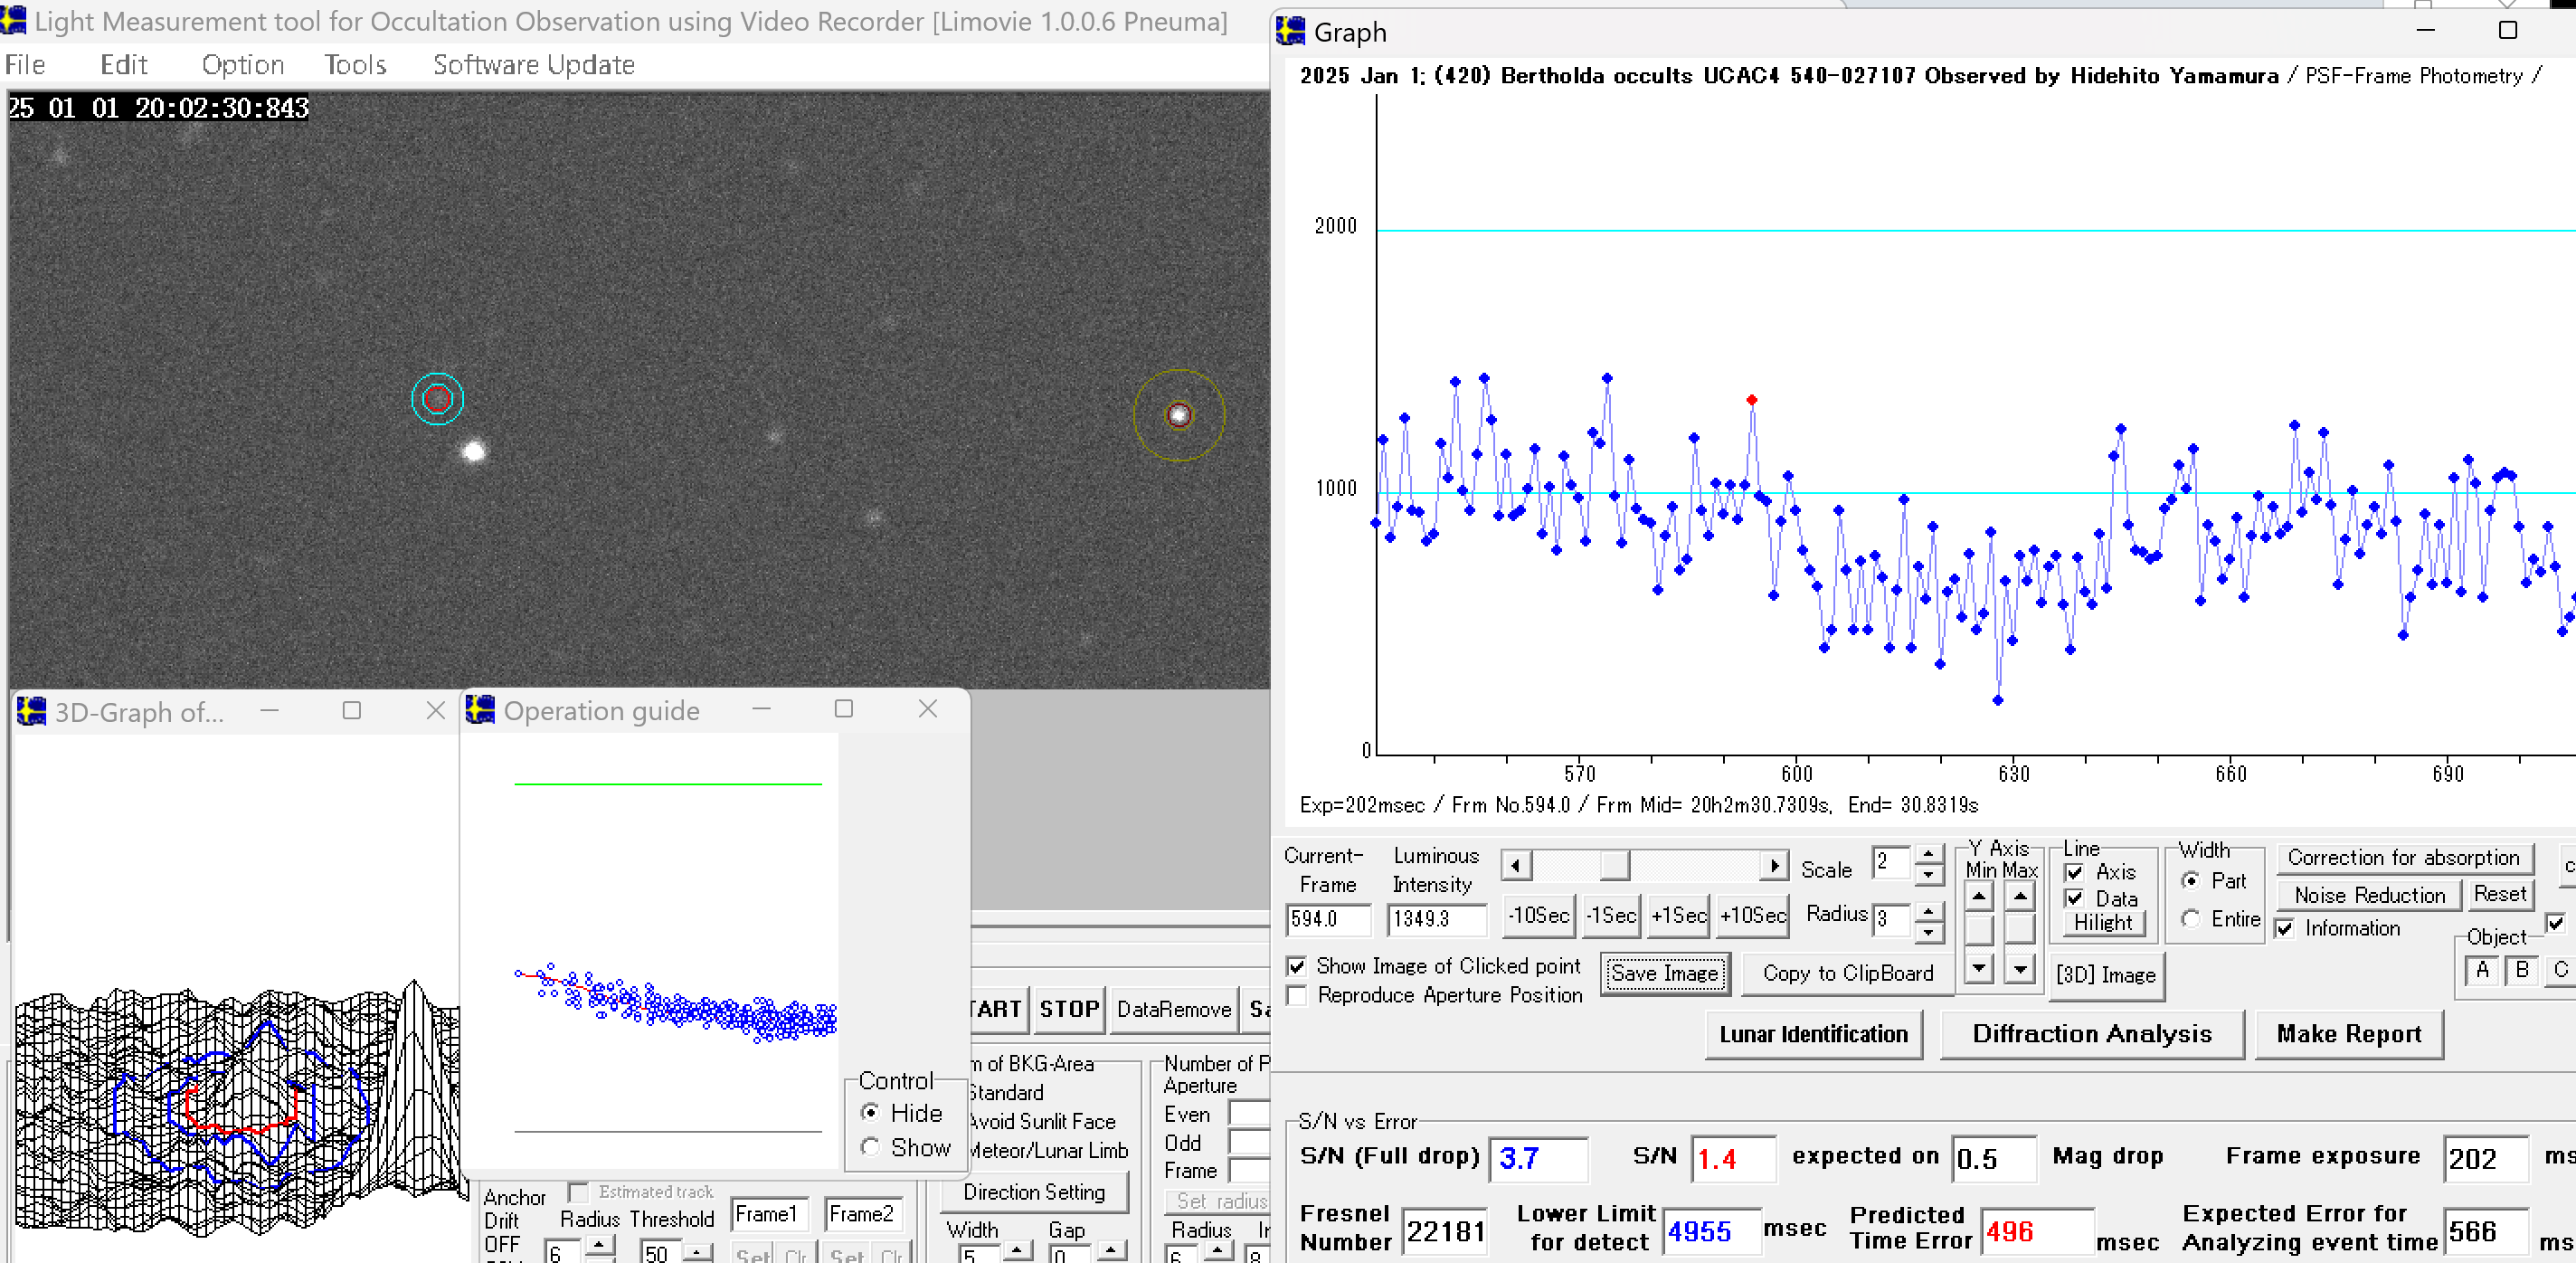Screen dimensions: 2576x1263
Task: Increase the Scale value with up spinner
Action: point(1928,853)
